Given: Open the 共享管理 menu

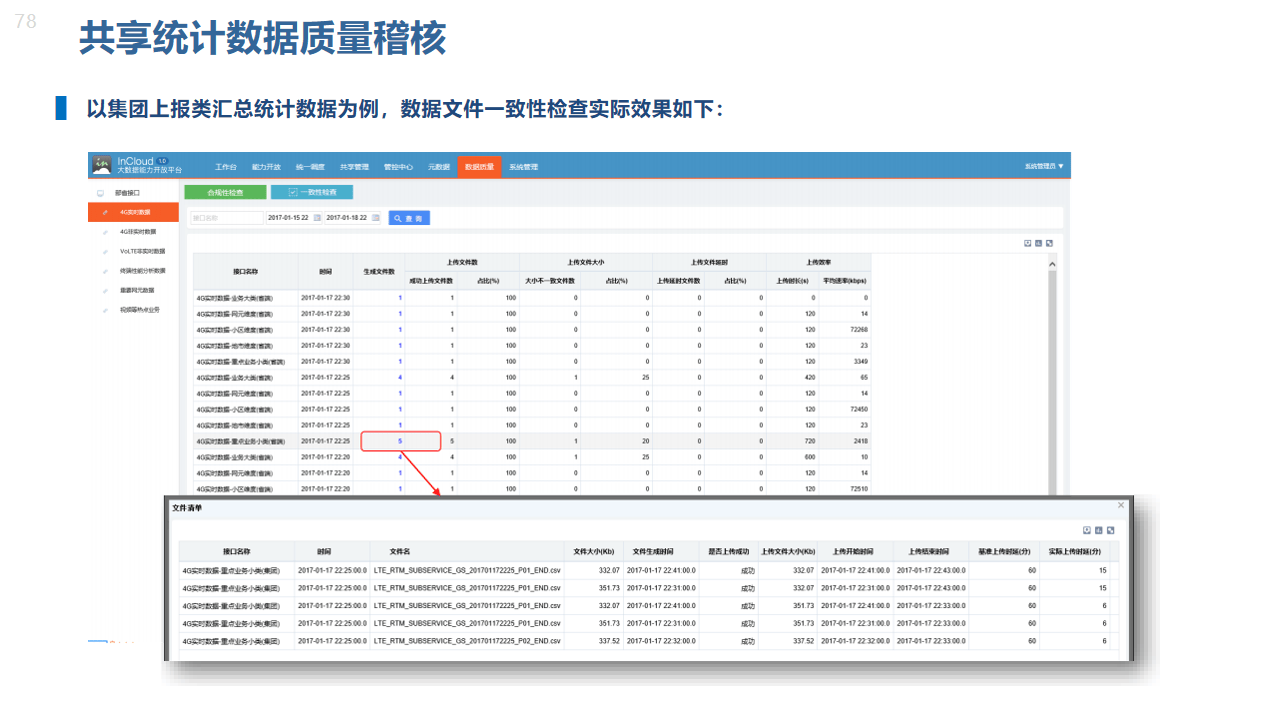Looking at the screenshot, I should 354,166.
